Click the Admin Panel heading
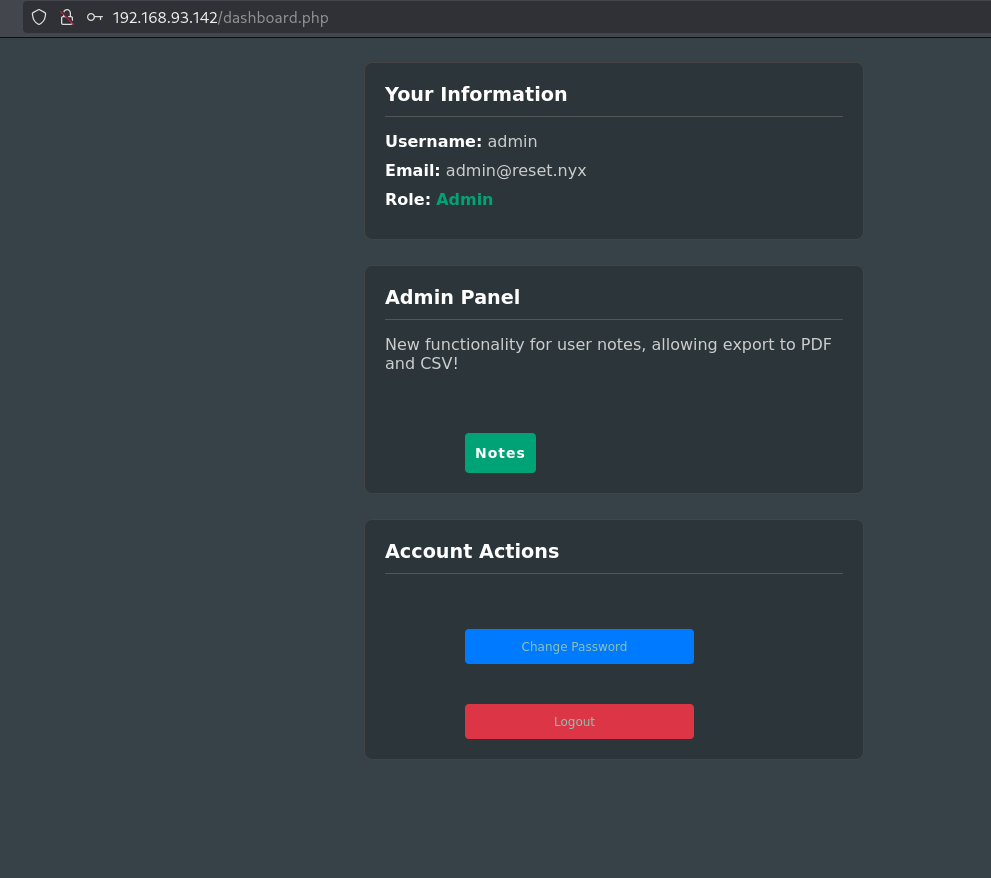The width and height of the screenshot is (991, 878). coord(452,297)
